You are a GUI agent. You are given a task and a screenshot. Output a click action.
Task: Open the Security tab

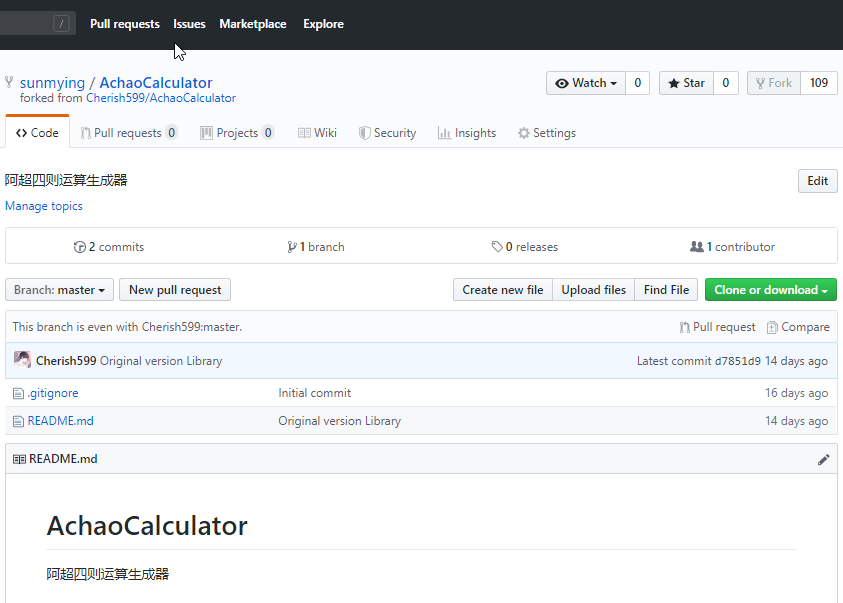click(387, 133)
